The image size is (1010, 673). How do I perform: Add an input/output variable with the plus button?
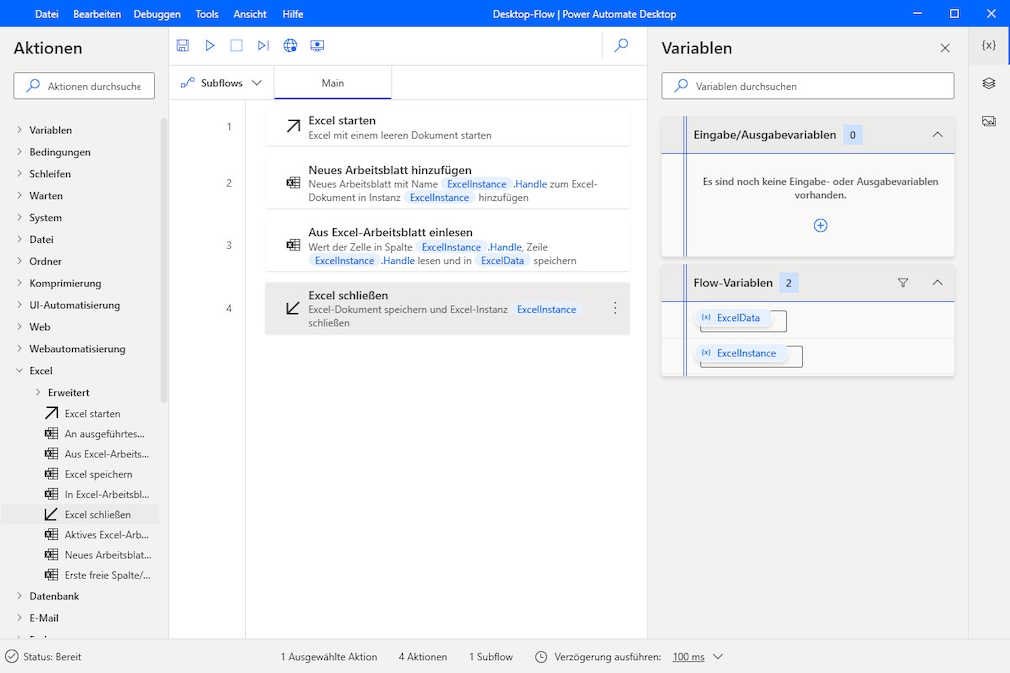pyautogui.click(x=820, y=225)
